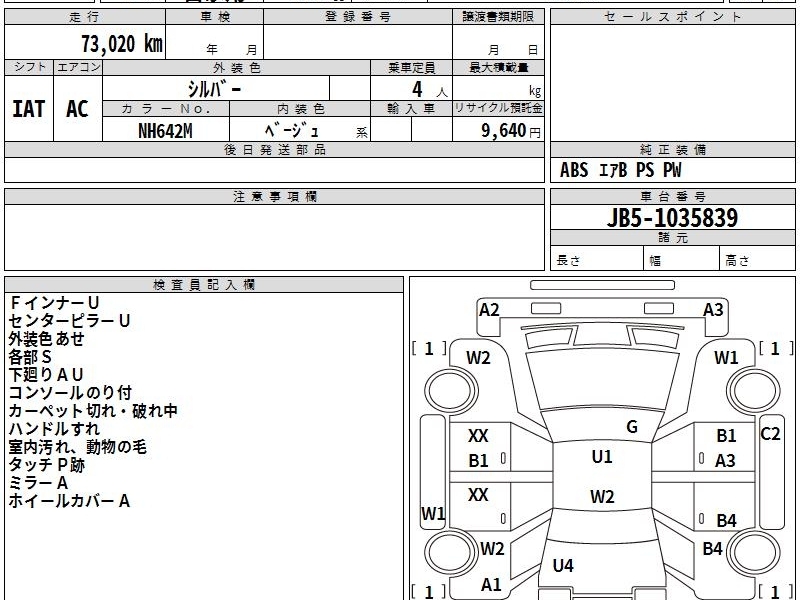Viewport: 800px width, 600px height.
Task: Click the U1 mark on the diagram roof
Action: 602,457
